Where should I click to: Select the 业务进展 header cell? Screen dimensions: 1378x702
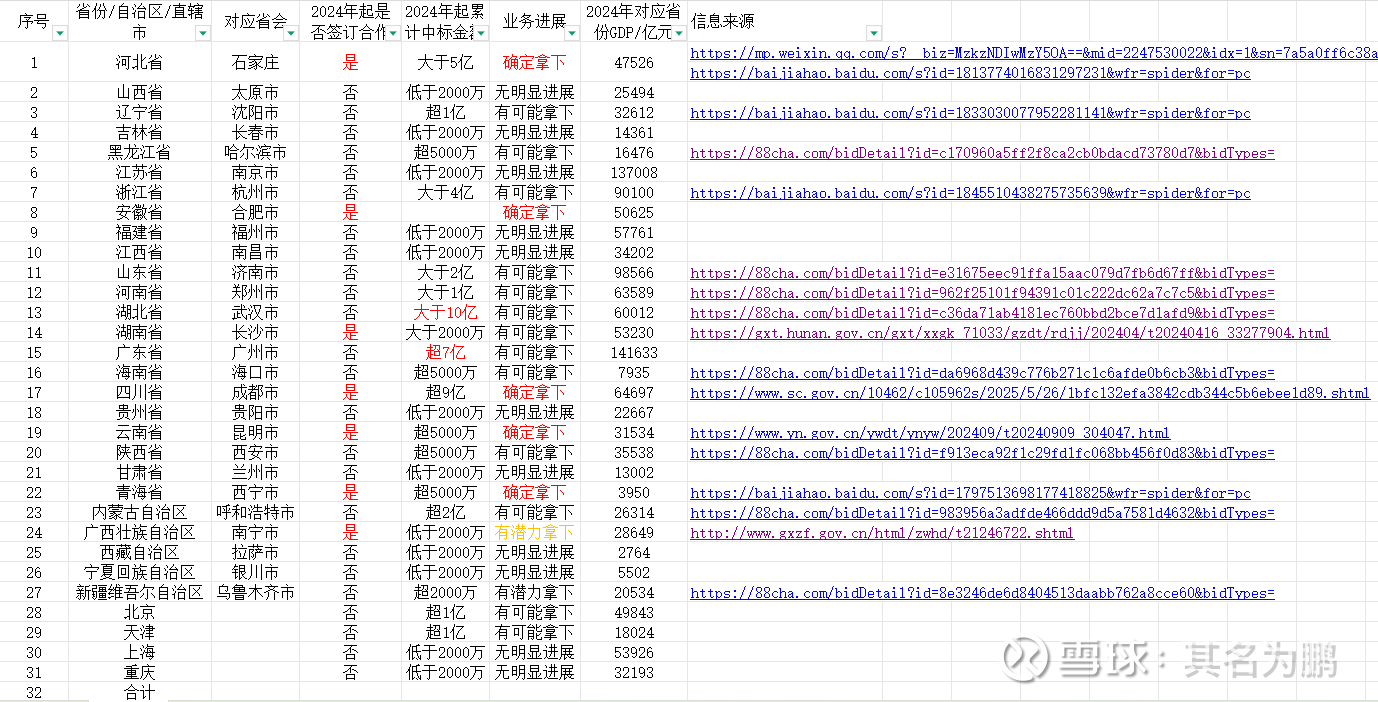[x=535, y=21]
